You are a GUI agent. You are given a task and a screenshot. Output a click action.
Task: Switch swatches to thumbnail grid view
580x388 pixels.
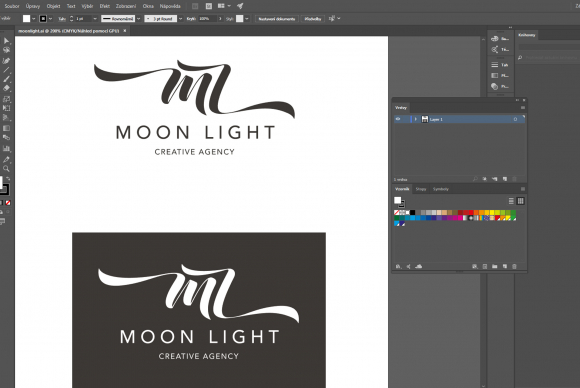tap(520, 201)
